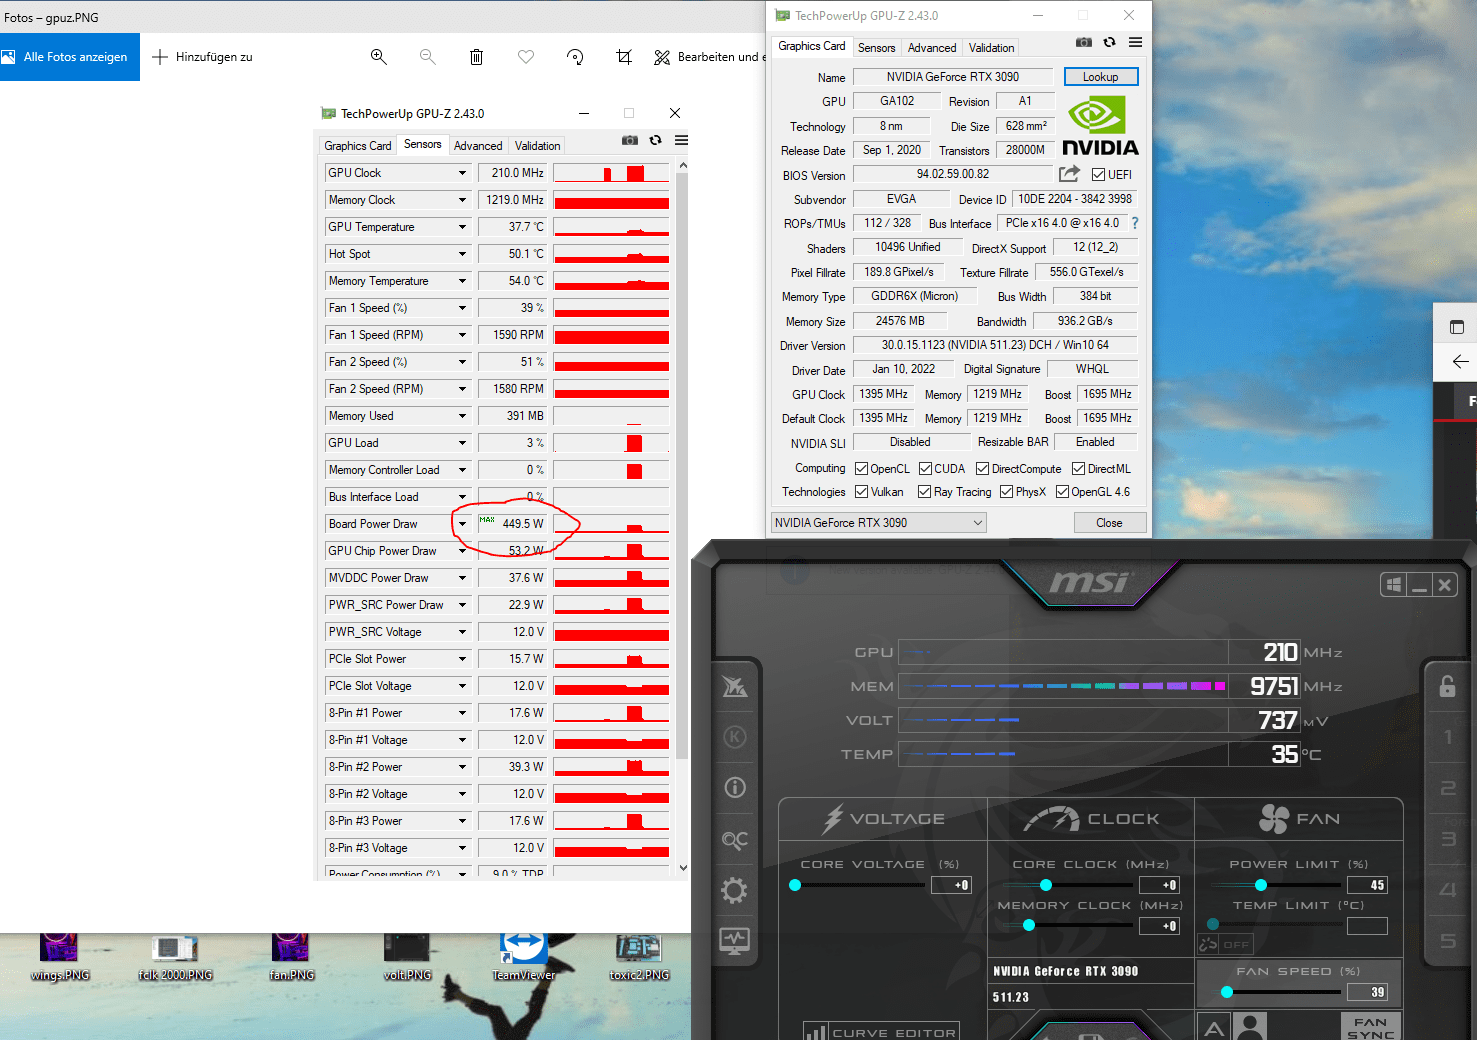Open MSI Afterburner settings gear
The width and height of the screenshot is (1477, 1040).
735,890
